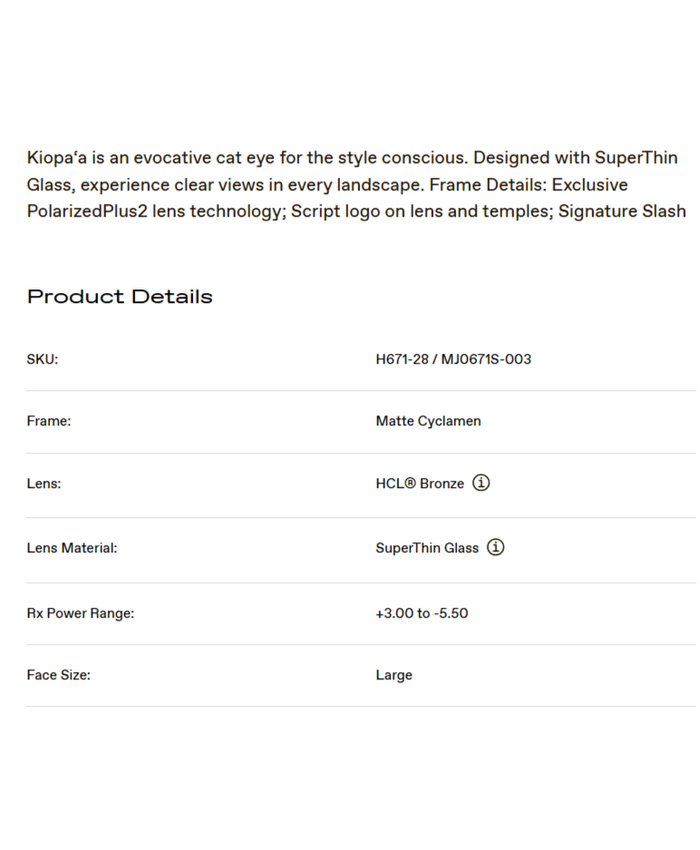Click the Lens: row label
Viewport: 700px width, 850px height.
[x=44, y=483]
